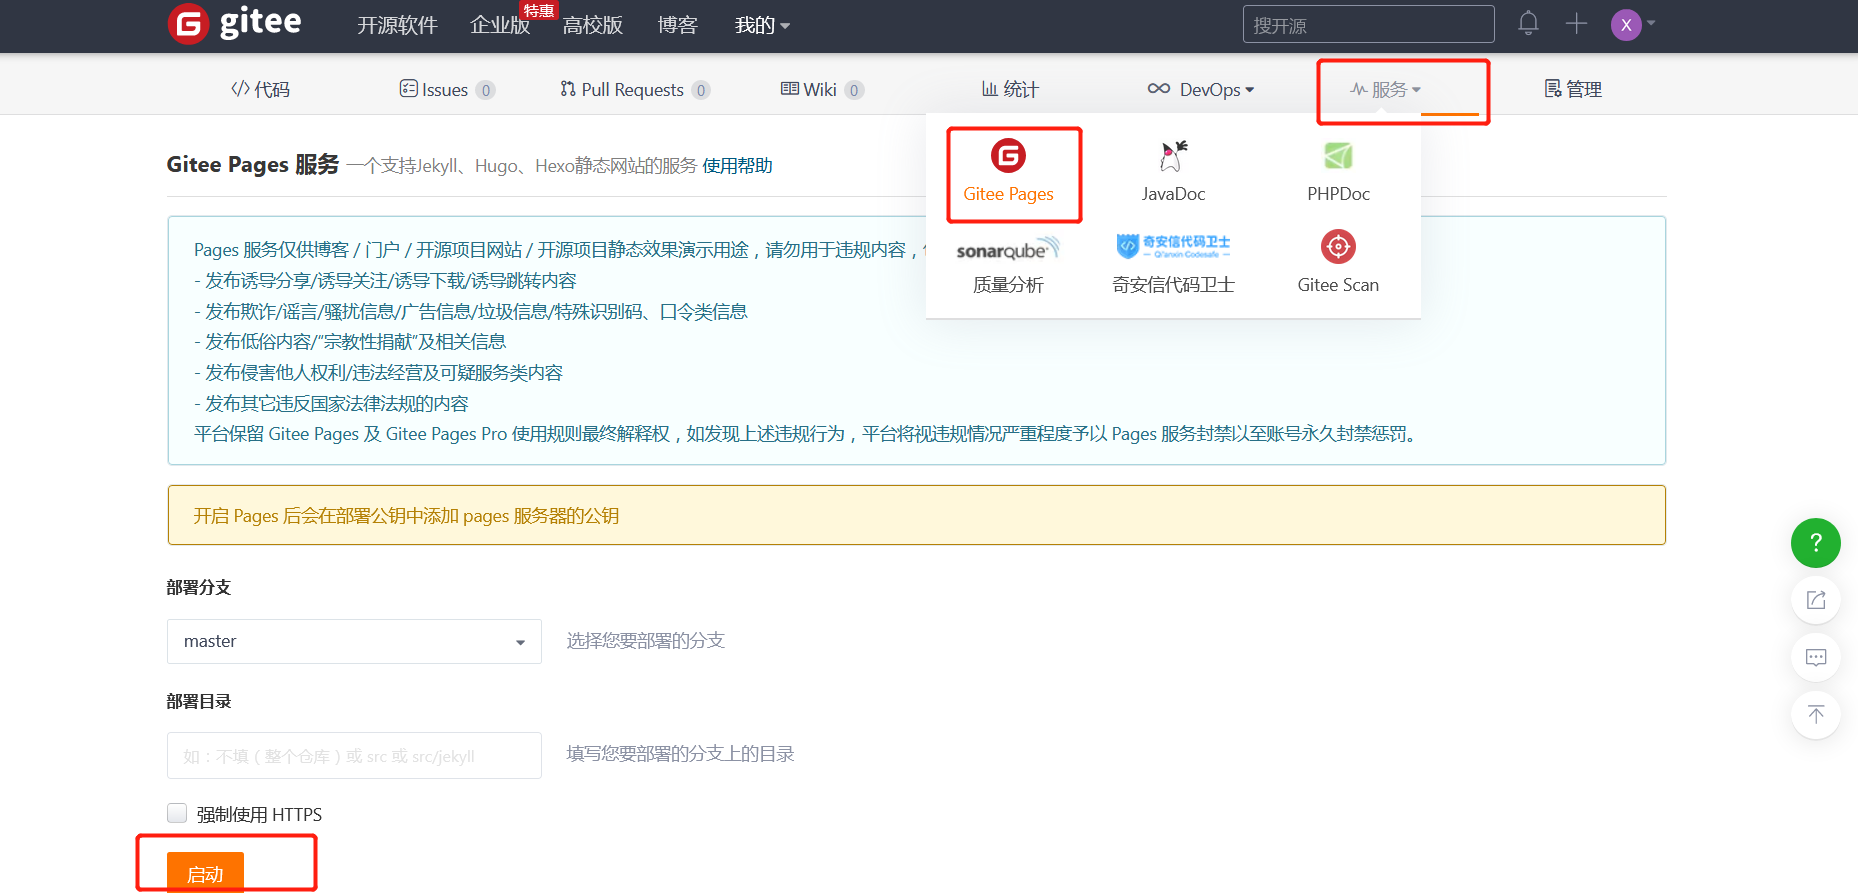Select the sonarqube 质量分析 logo
The height and width of the screenshot is (893, 1858).
1008,249
